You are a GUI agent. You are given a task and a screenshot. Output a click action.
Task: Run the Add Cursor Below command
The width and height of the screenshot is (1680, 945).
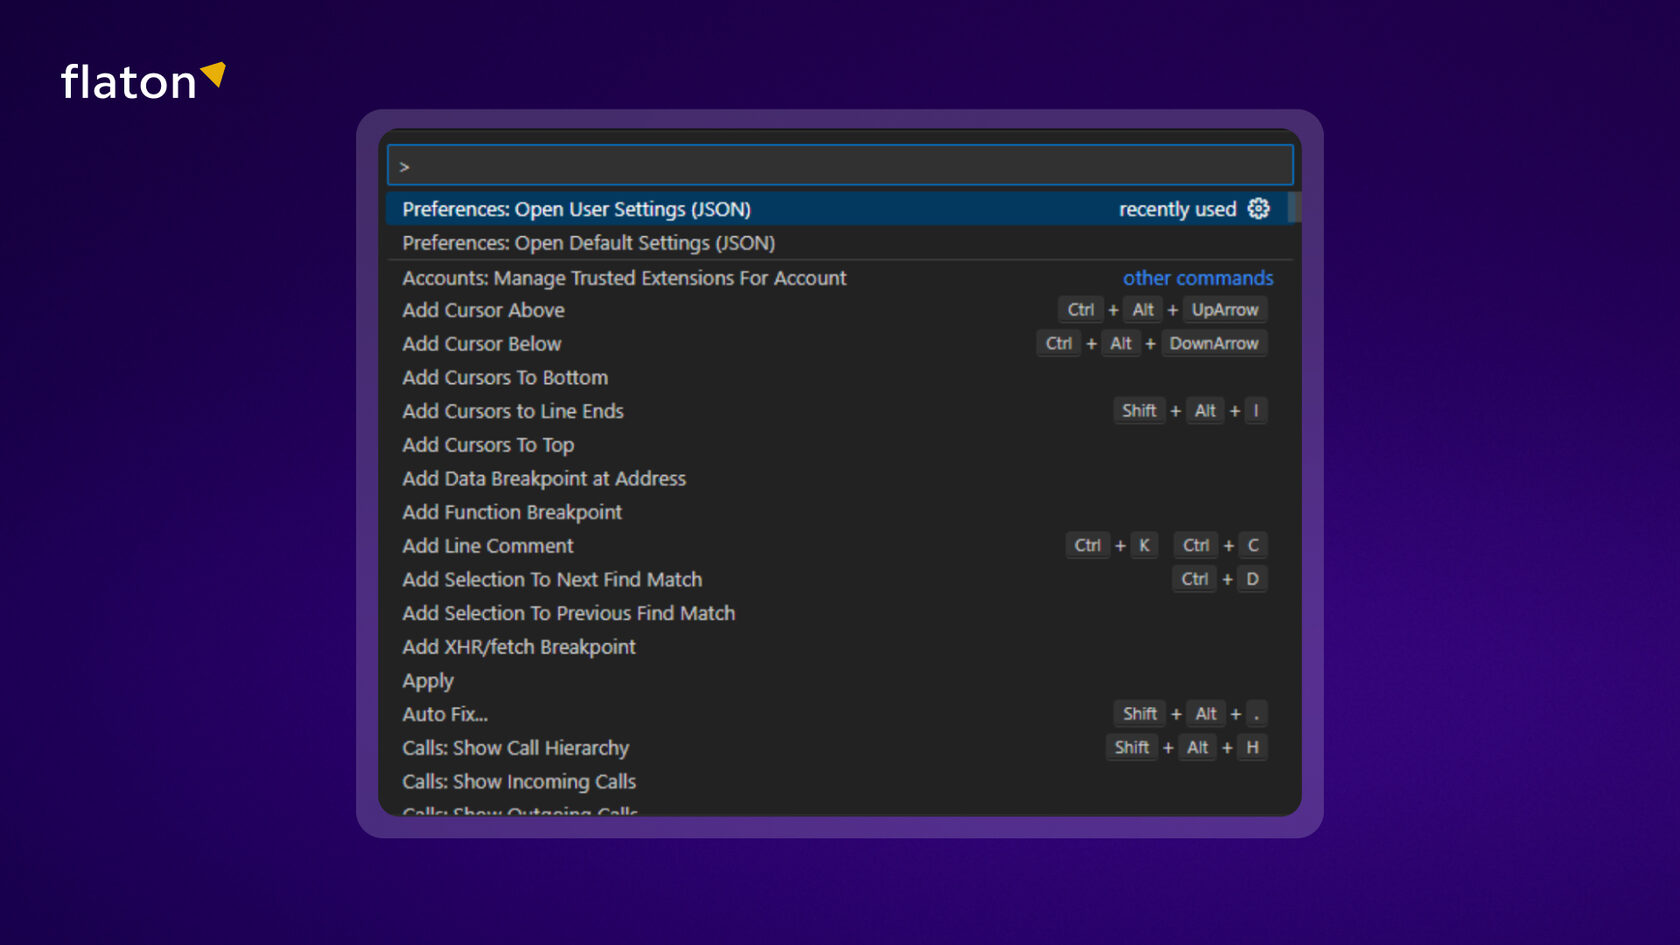tap(838, 343)
